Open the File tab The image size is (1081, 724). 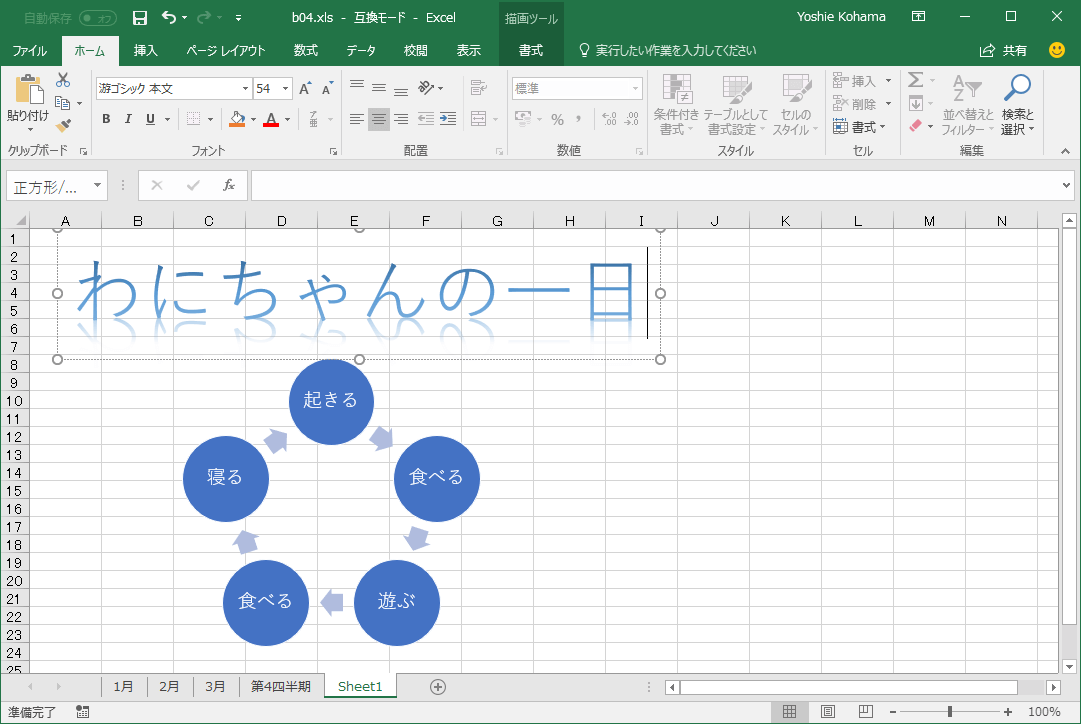point(30,50)
